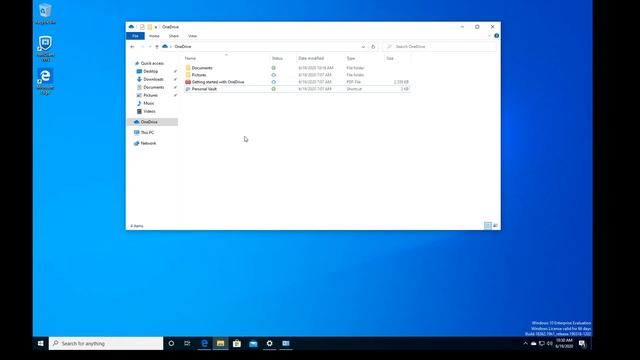Image resolution: width=640 pixels, height=360 pixels.
Task: Open the Recycle Bin desktop icon
Action: coord(45,13)
